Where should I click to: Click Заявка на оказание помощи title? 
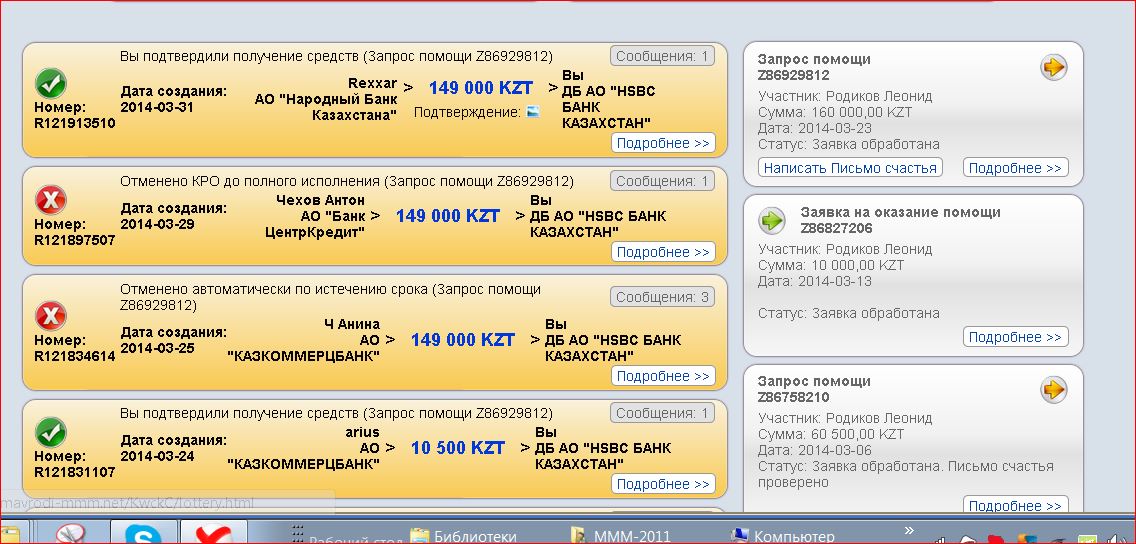point(901,212)
